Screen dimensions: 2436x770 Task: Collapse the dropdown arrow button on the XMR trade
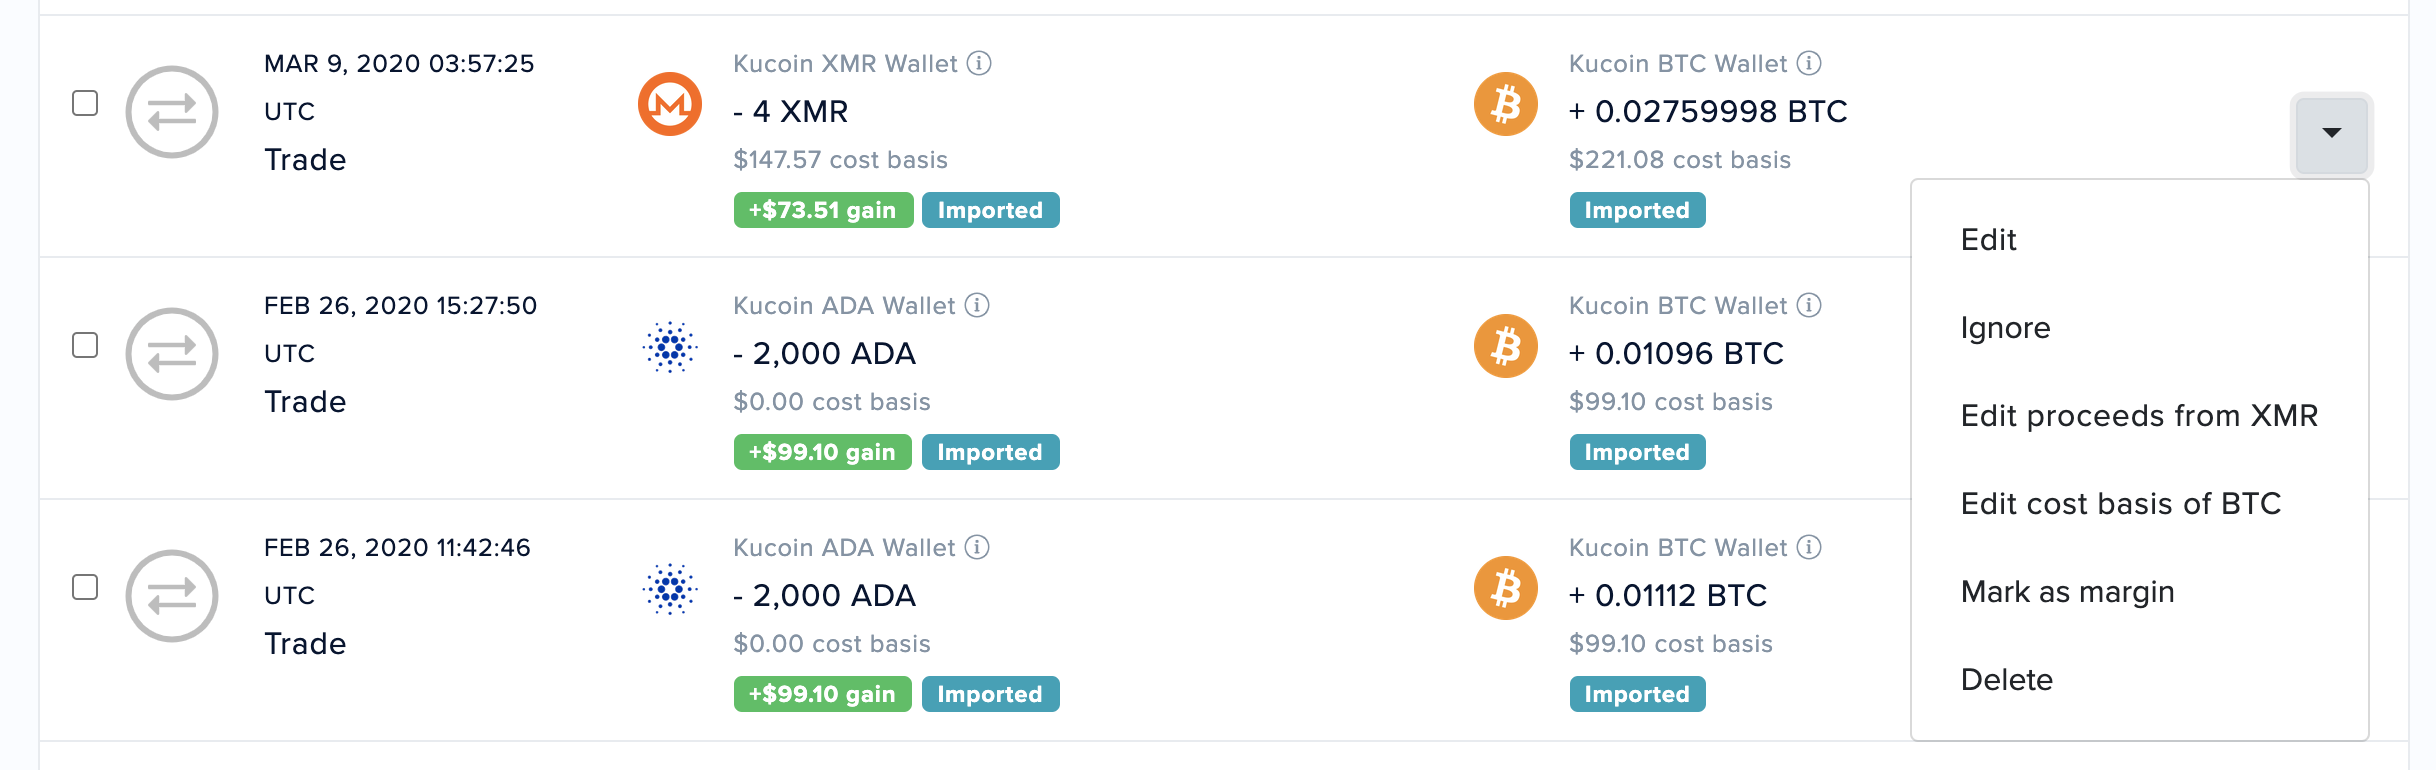2331,134
